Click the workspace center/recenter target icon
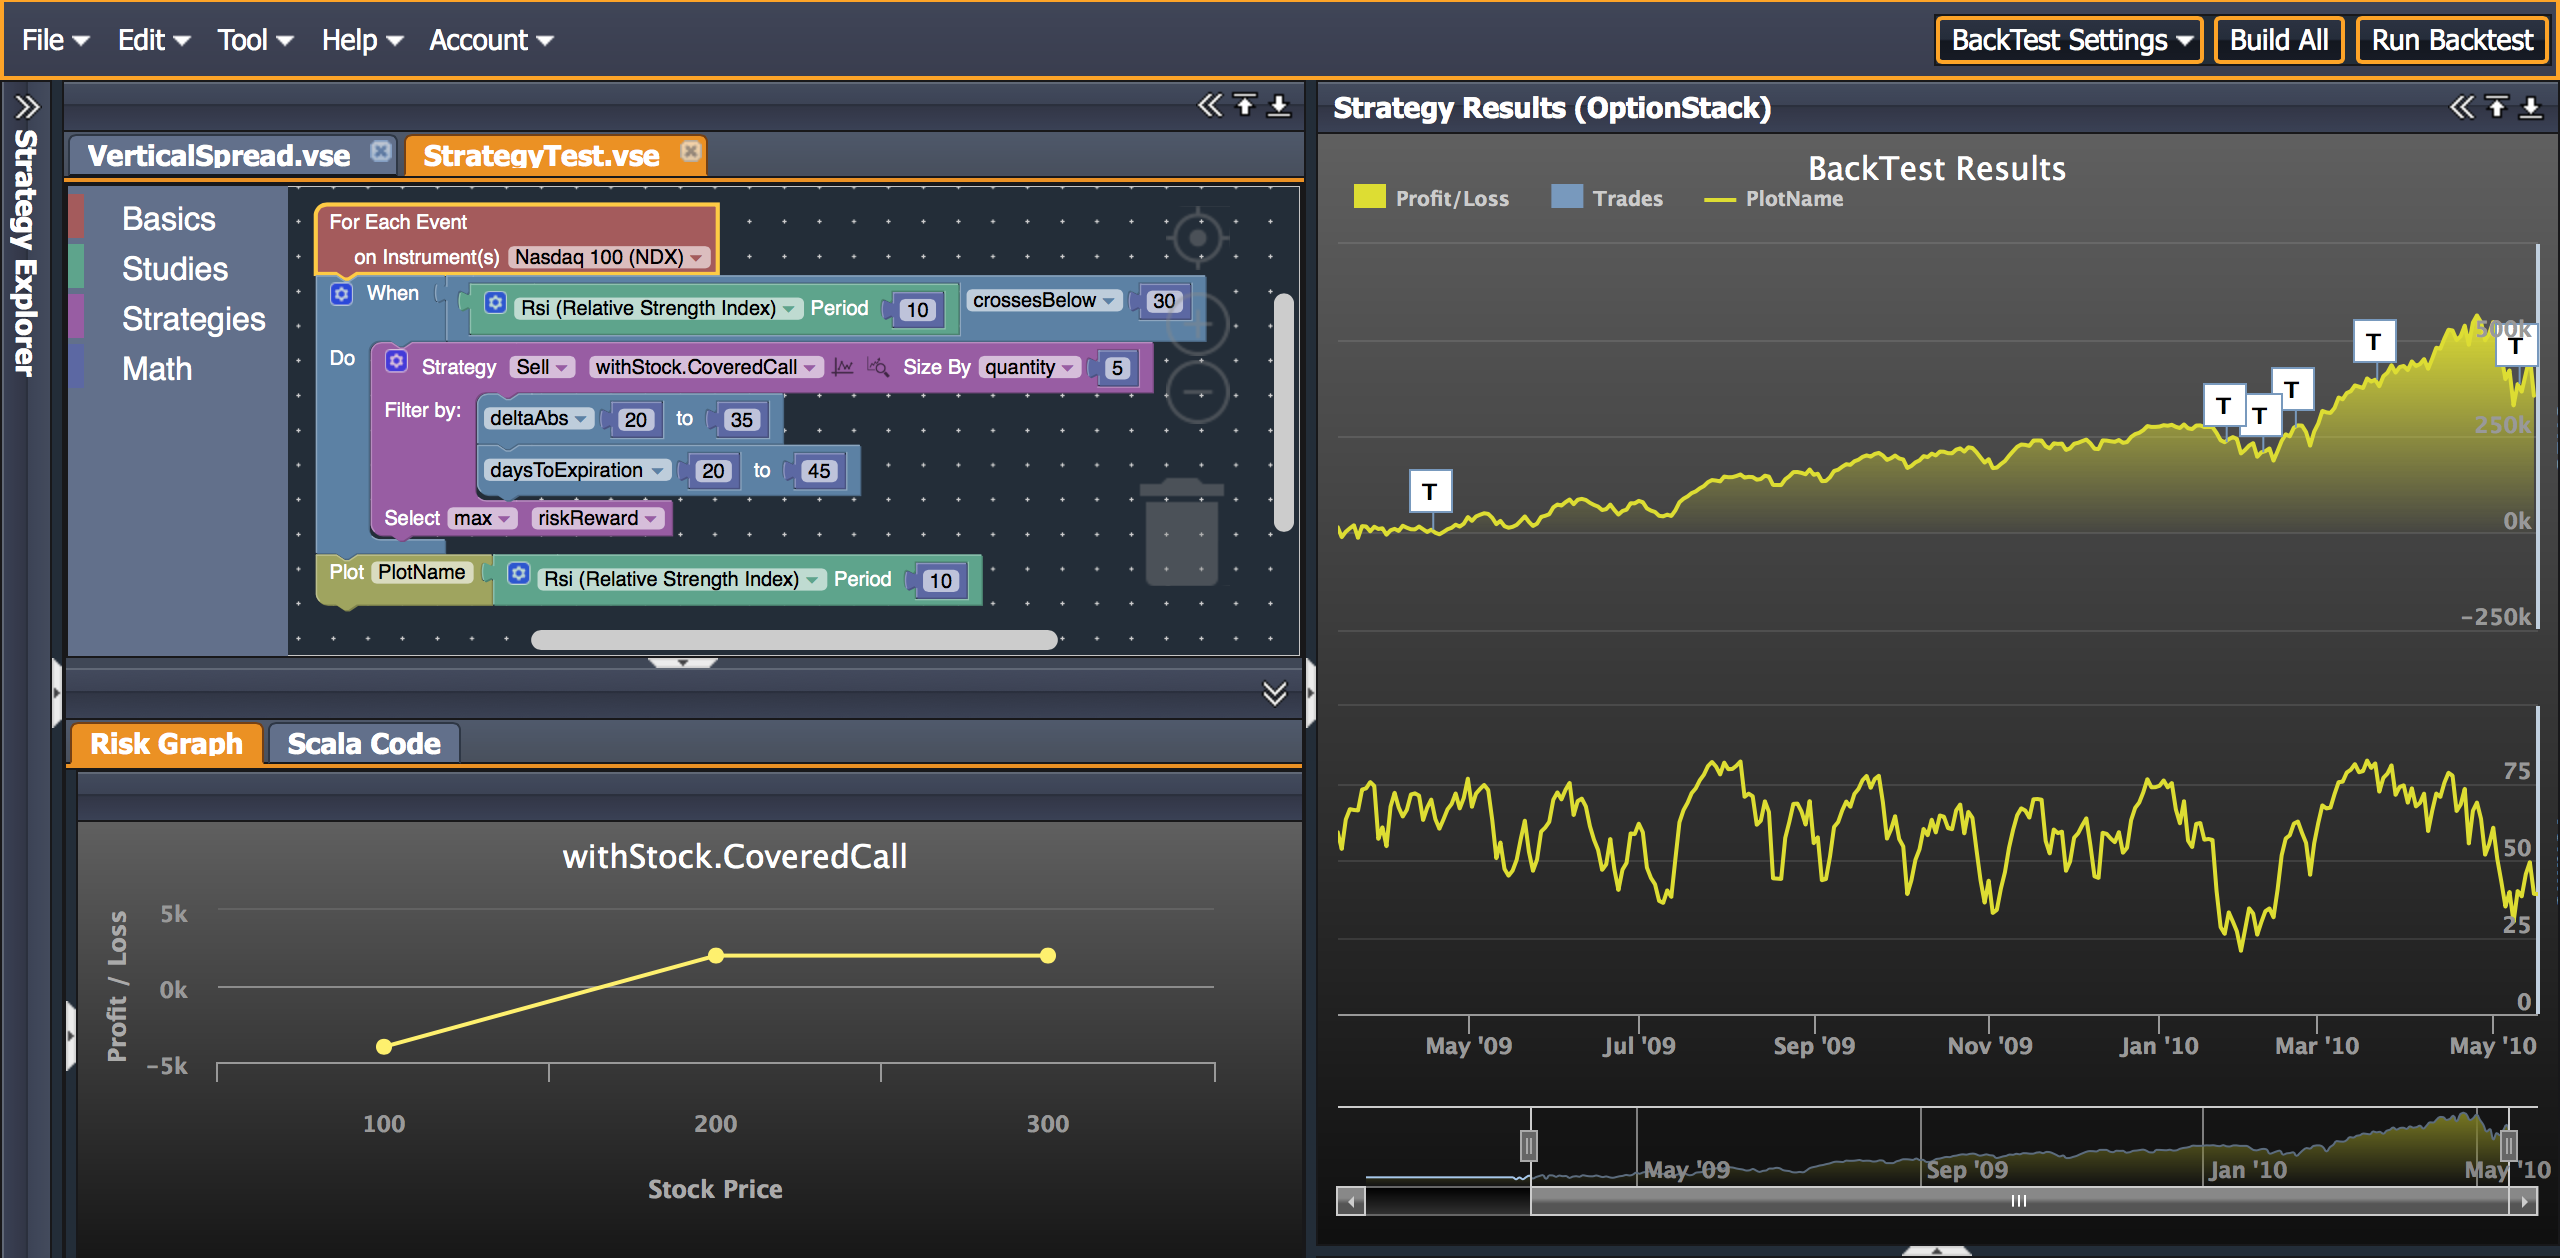The width and height of the screenshot is (2560, 1258). tap(1197, 238)
